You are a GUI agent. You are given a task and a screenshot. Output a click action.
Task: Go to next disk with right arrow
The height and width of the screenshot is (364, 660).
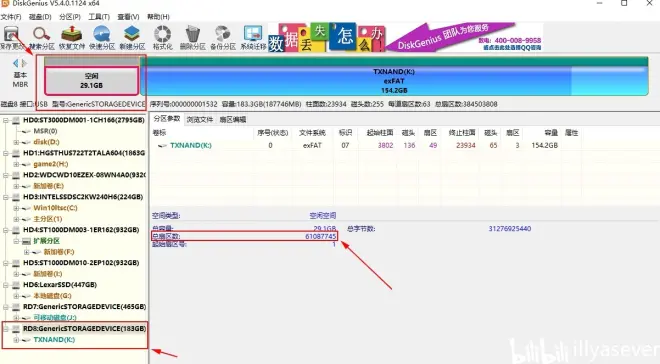24,63
